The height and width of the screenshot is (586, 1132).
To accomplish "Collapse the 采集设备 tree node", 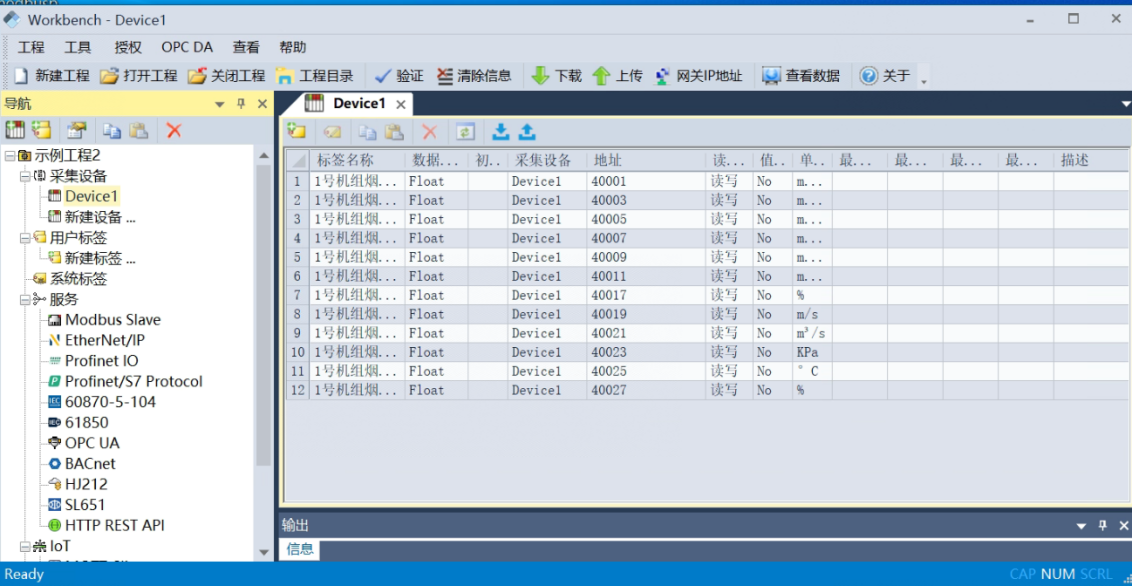I will (x=24, y=175).
